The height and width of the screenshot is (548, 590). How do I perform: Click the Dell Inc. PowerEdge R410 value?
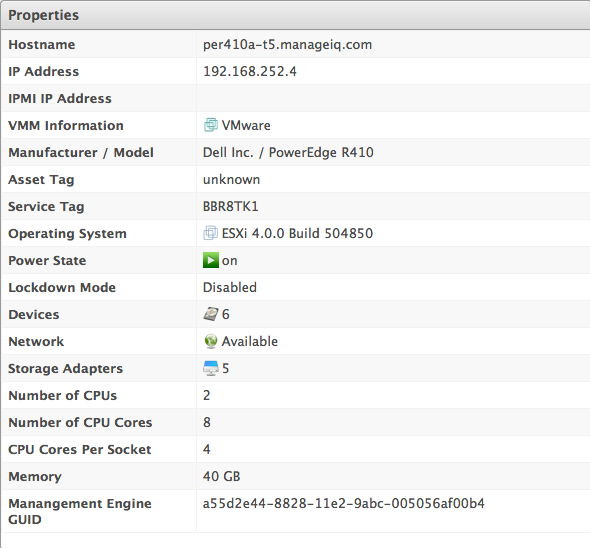pos(288,152)
